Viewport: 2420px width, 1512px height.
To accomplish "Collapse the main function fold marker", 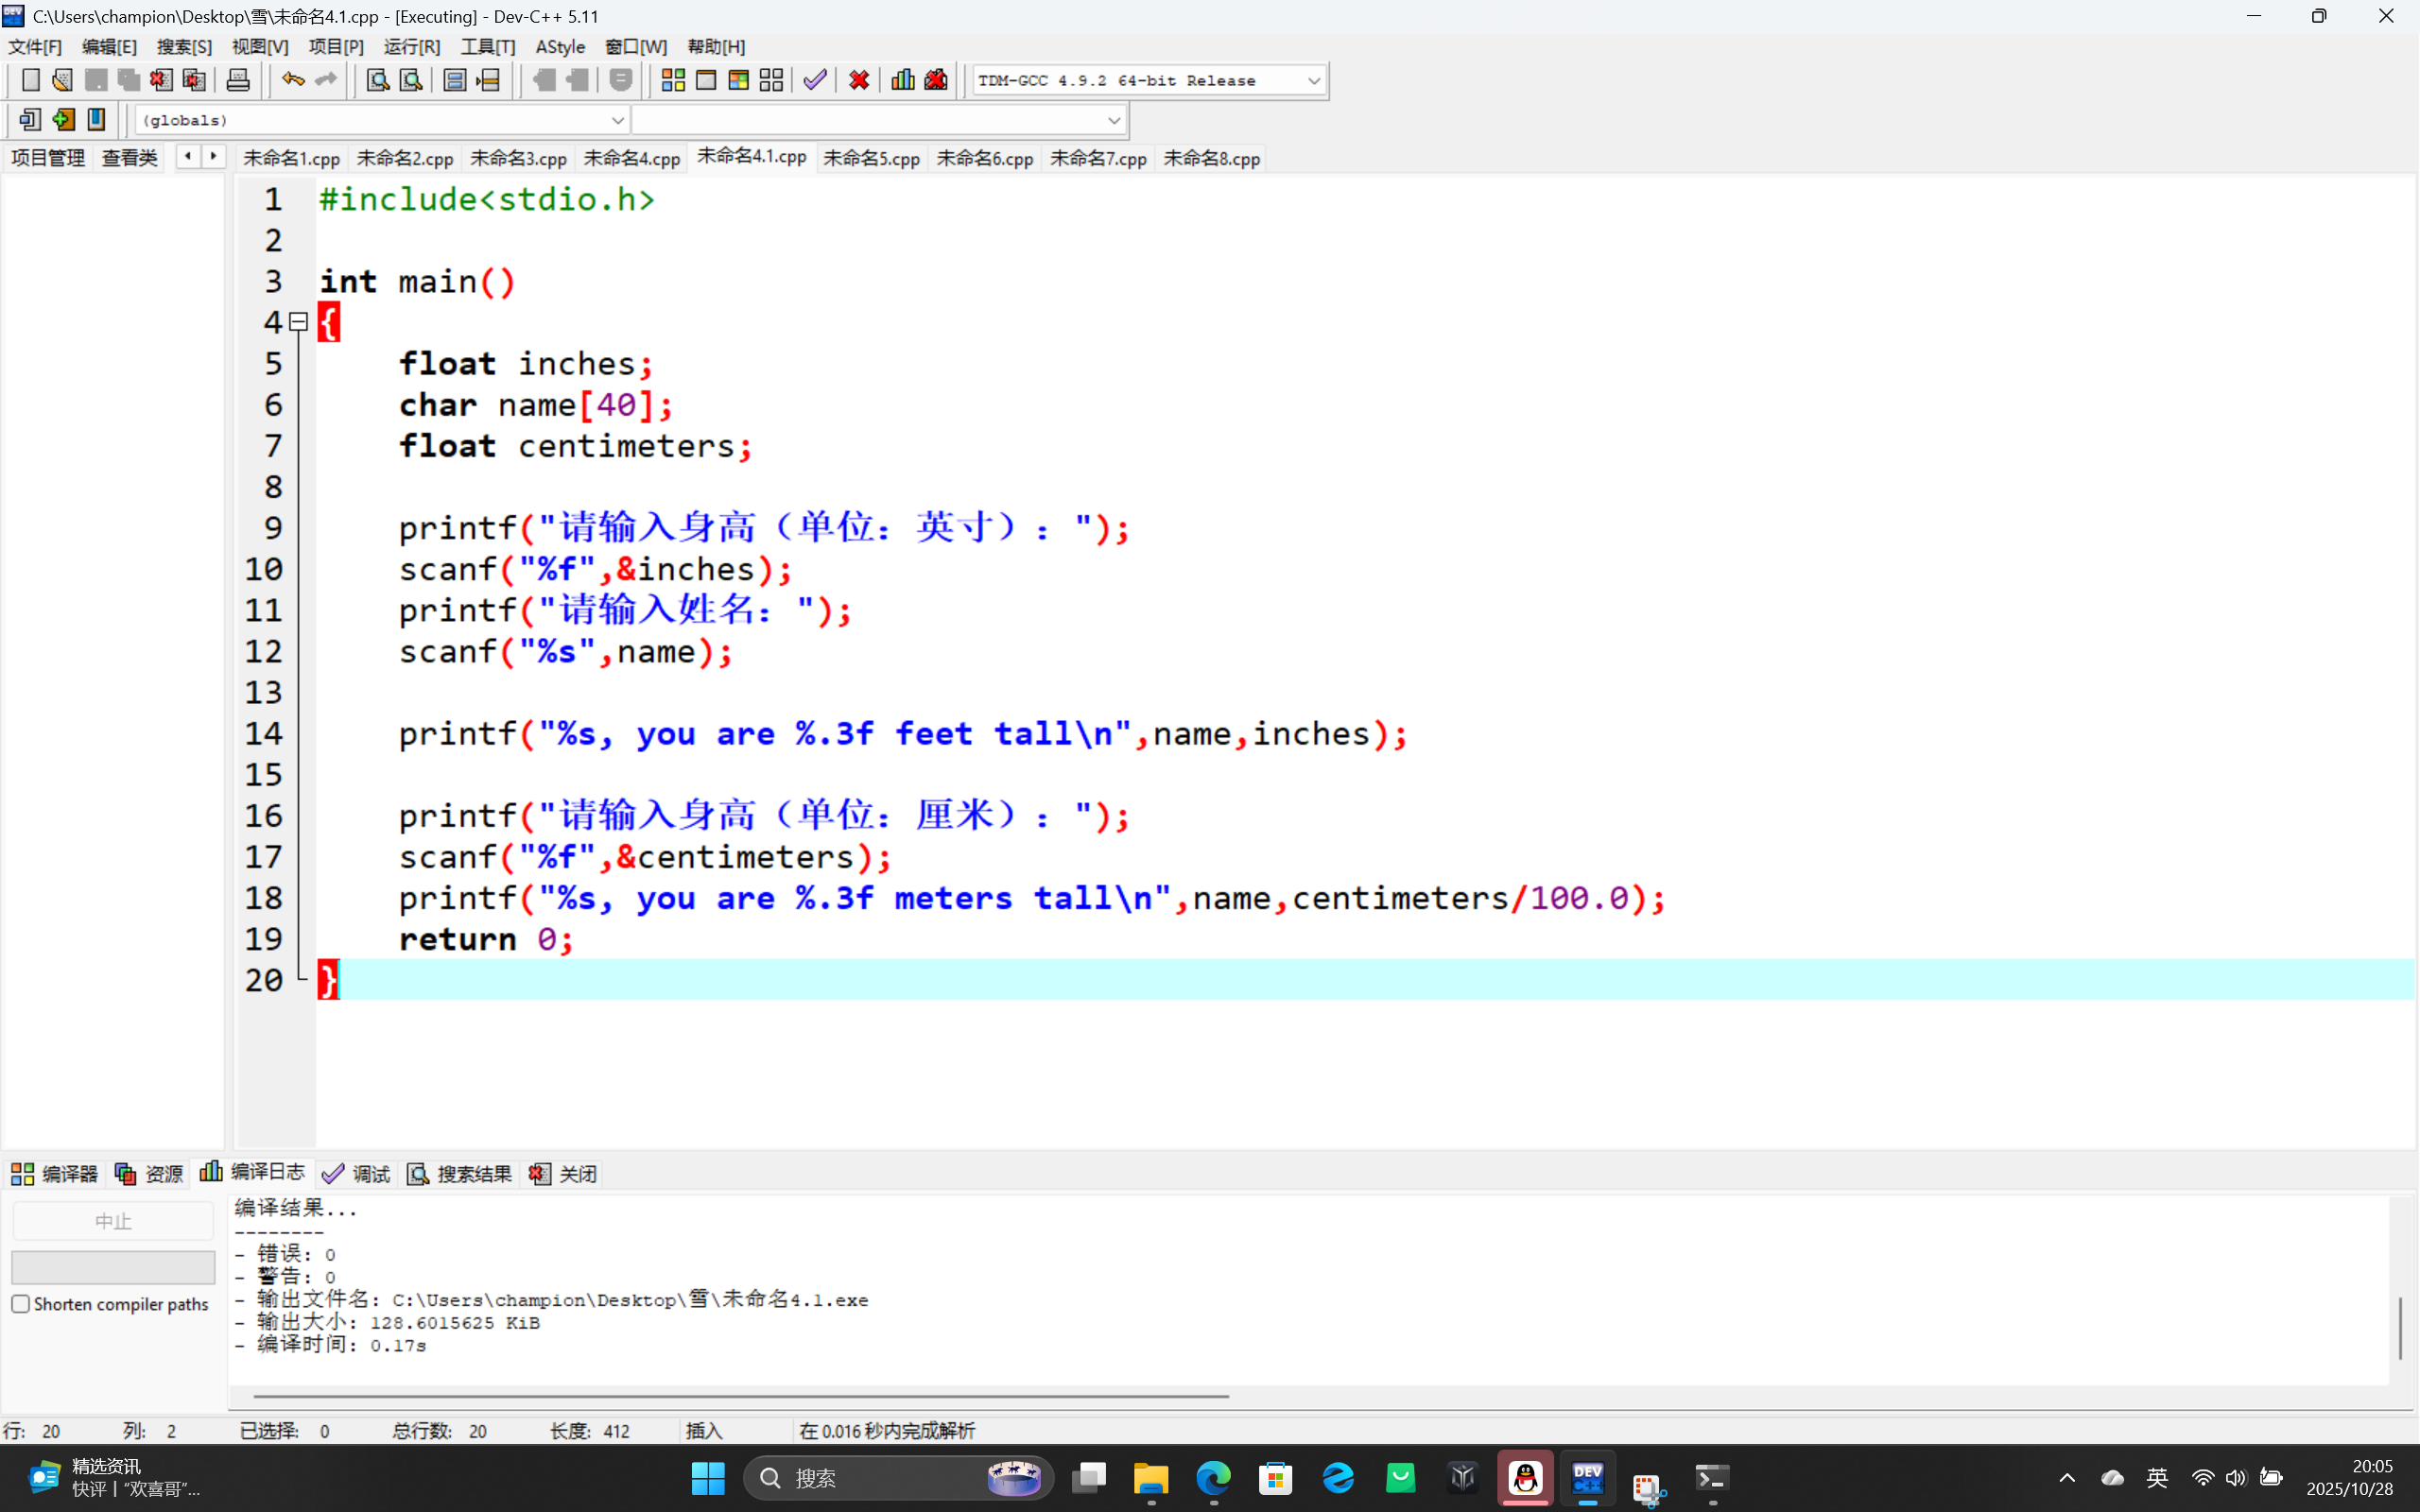I will (x=298, y=322).
